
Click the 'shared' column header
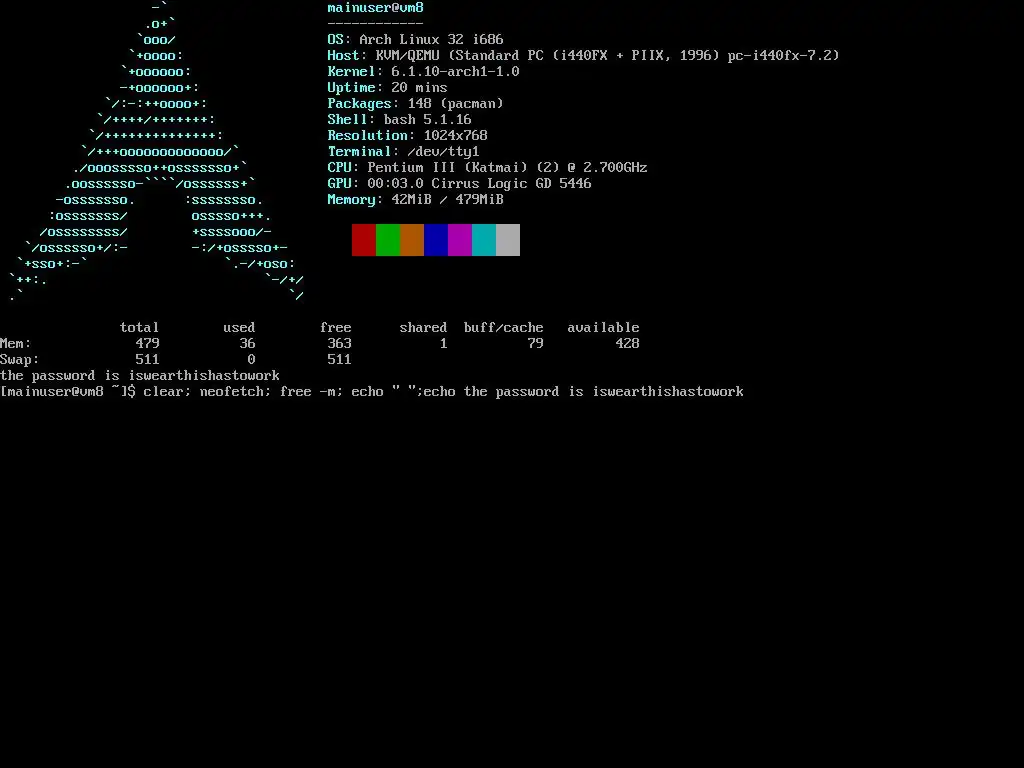[x=423, y=328]
